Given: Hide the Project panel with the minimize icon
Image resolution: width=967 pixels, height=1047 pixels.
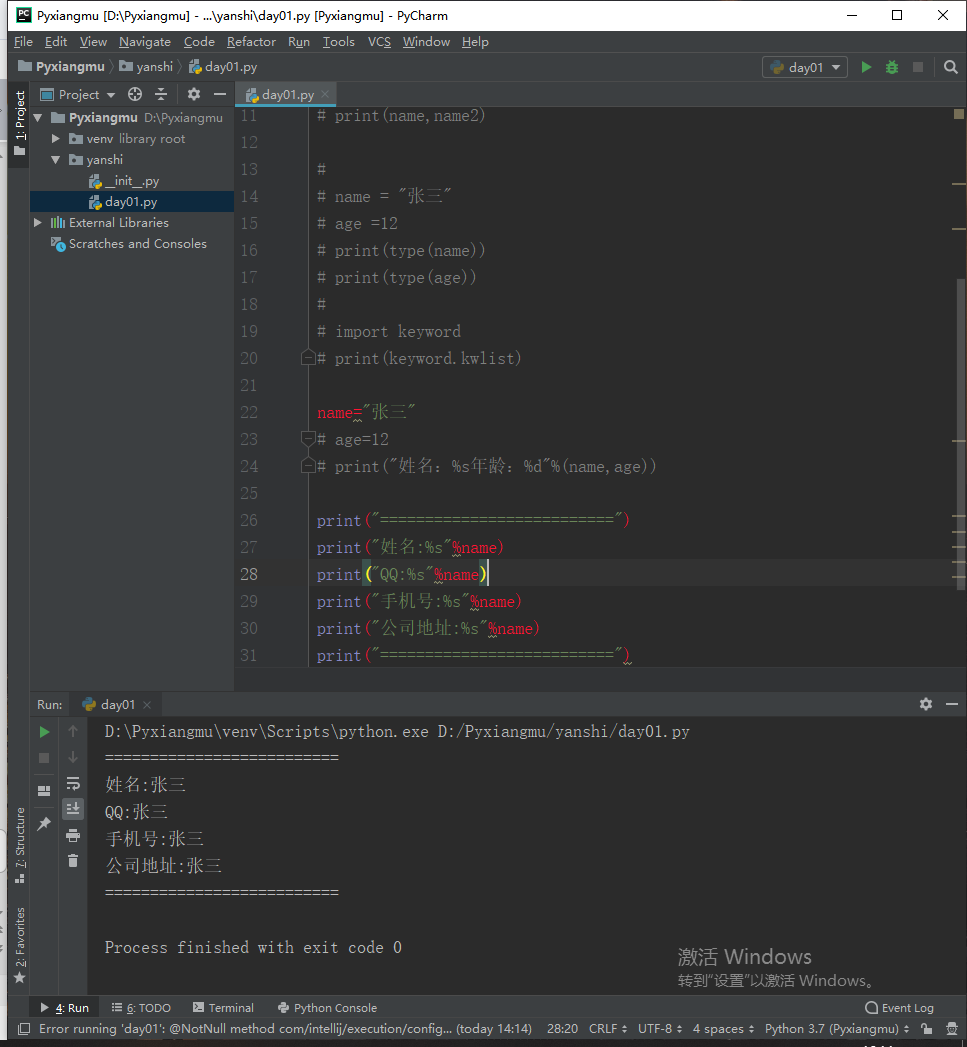Looking at the screenshot, I should pyautogui.click(x=219, y=93).
